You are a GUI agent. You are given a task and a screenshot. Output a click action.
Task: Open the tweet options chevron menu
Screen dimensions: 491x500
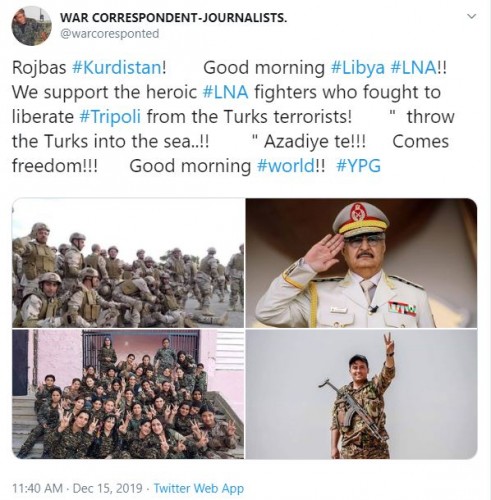(x=471, y=16)
